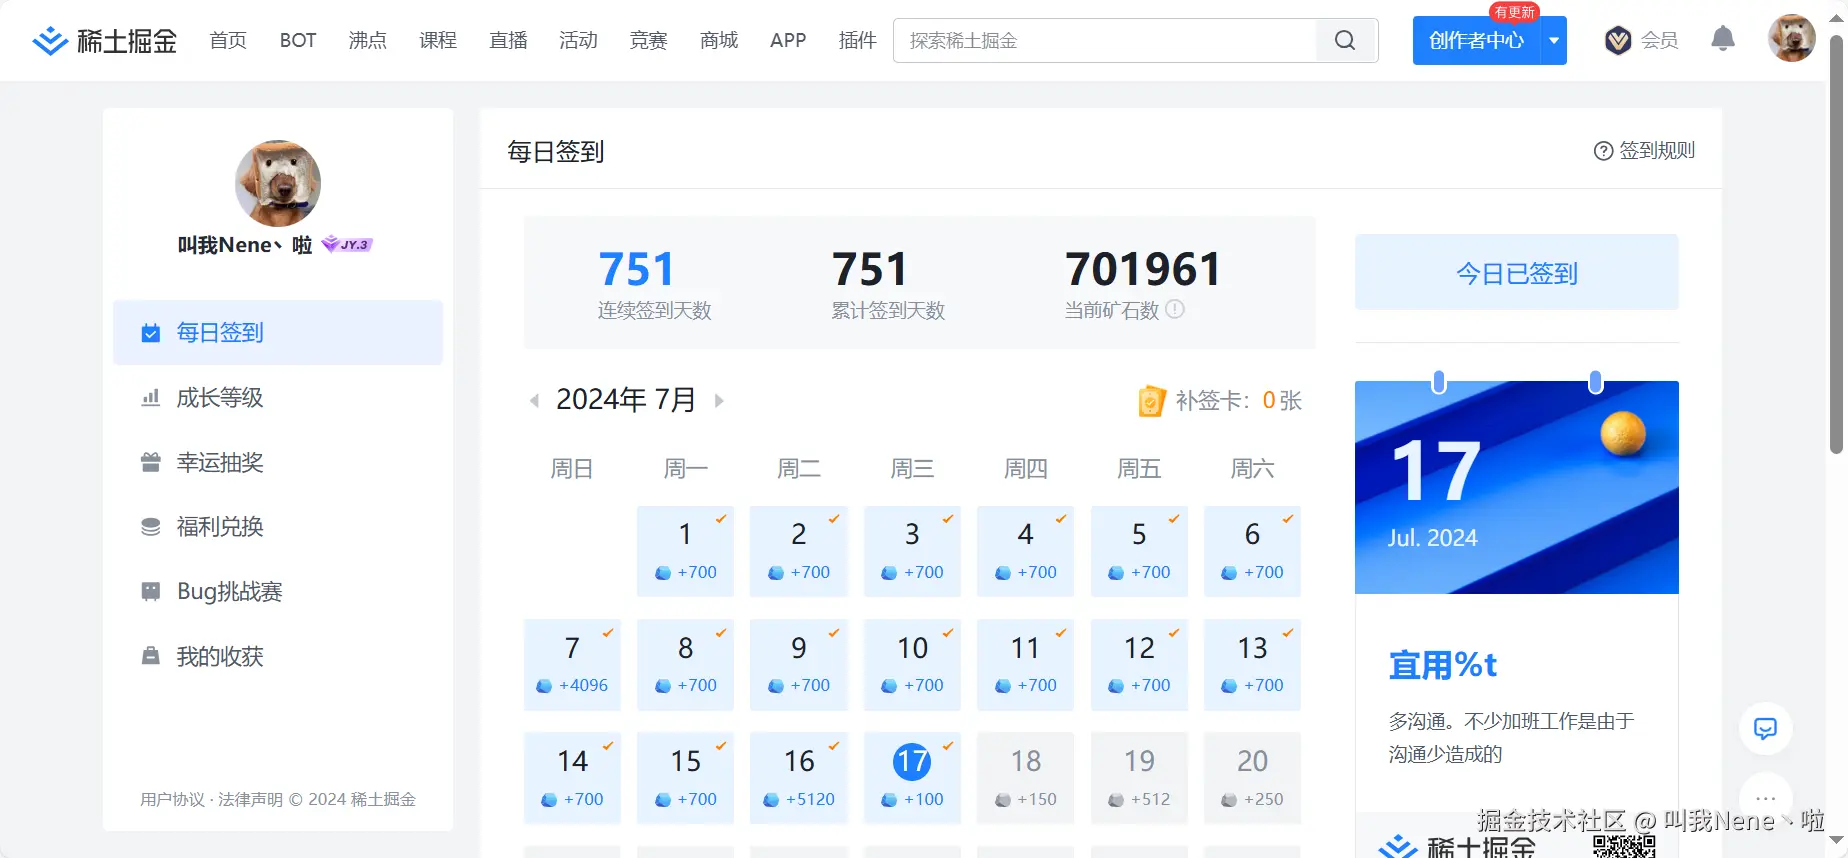Select July 1 calendar cell
The width and height of the screenshot is (1848, 858).
pyautogui.click(x=685, y=552)
